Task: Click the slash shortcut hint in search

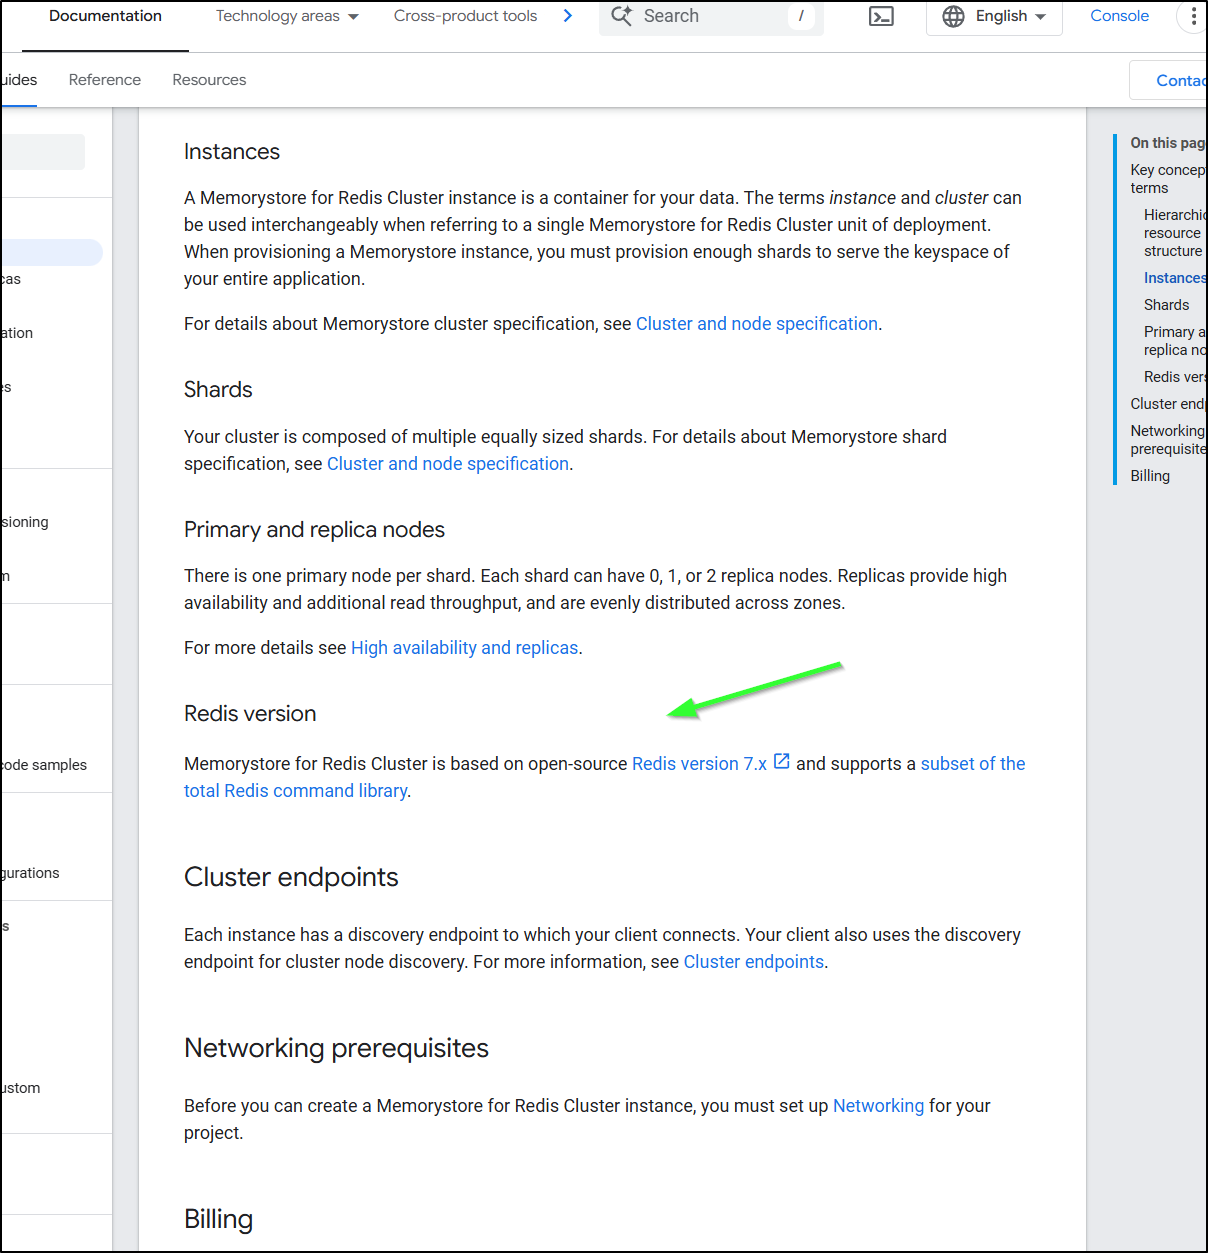Action: [801, 16]
